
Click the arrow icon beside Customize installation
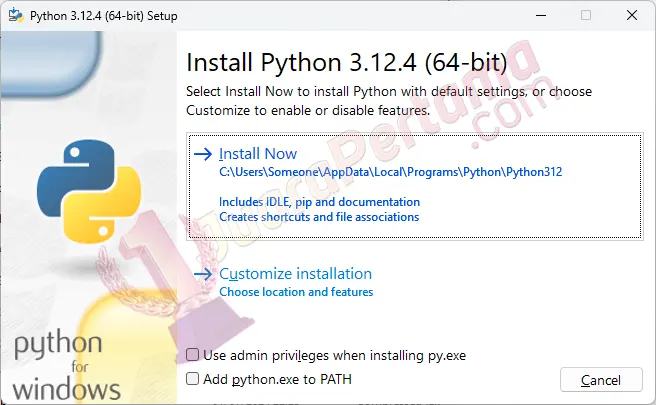[203, 274]
